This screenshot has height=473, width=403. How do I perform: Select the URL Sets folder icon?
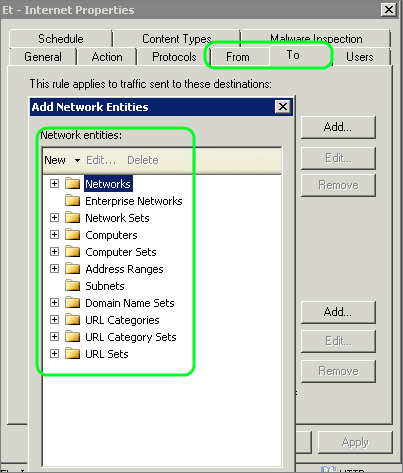(73, 354)
